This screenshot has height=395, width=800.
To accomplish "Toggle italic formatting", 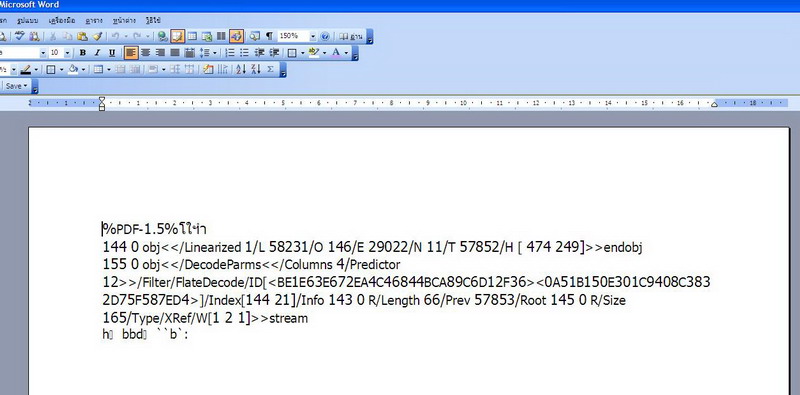I will pos(97,53).
